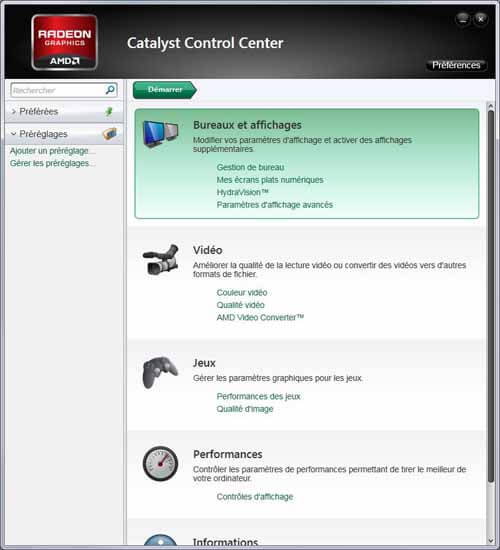Click the dual monitors icon
Image resolution: width=500 pixels, height=550 pixels.
(x=161, y=133)
